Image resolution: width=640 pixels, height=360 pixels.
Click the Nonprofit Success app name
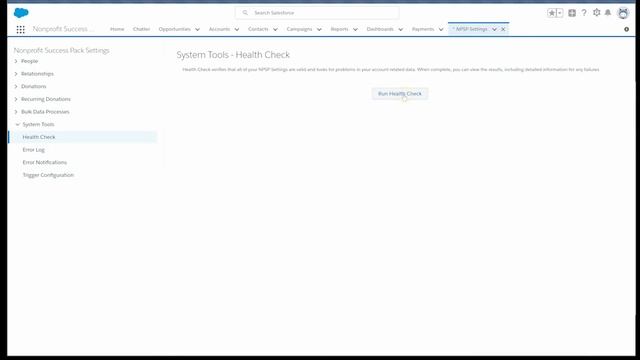pyautogui.click(x=63, y=29)
